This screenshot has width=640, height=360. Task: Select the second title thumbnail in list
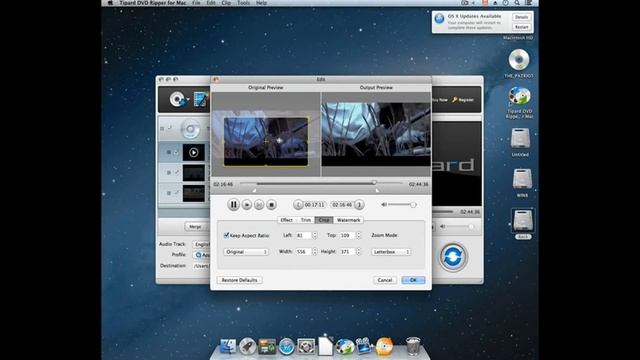(193, 173)
